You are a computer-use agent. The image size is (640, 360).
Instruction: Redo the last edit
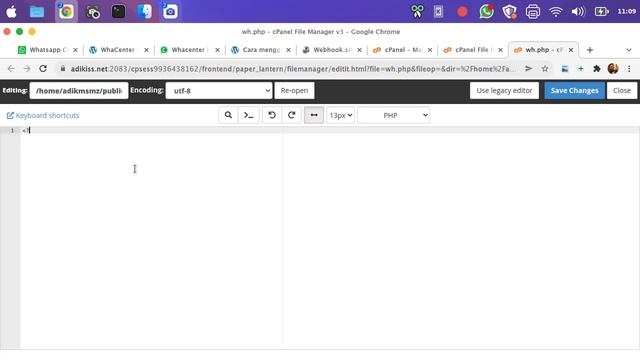point(291,115)
